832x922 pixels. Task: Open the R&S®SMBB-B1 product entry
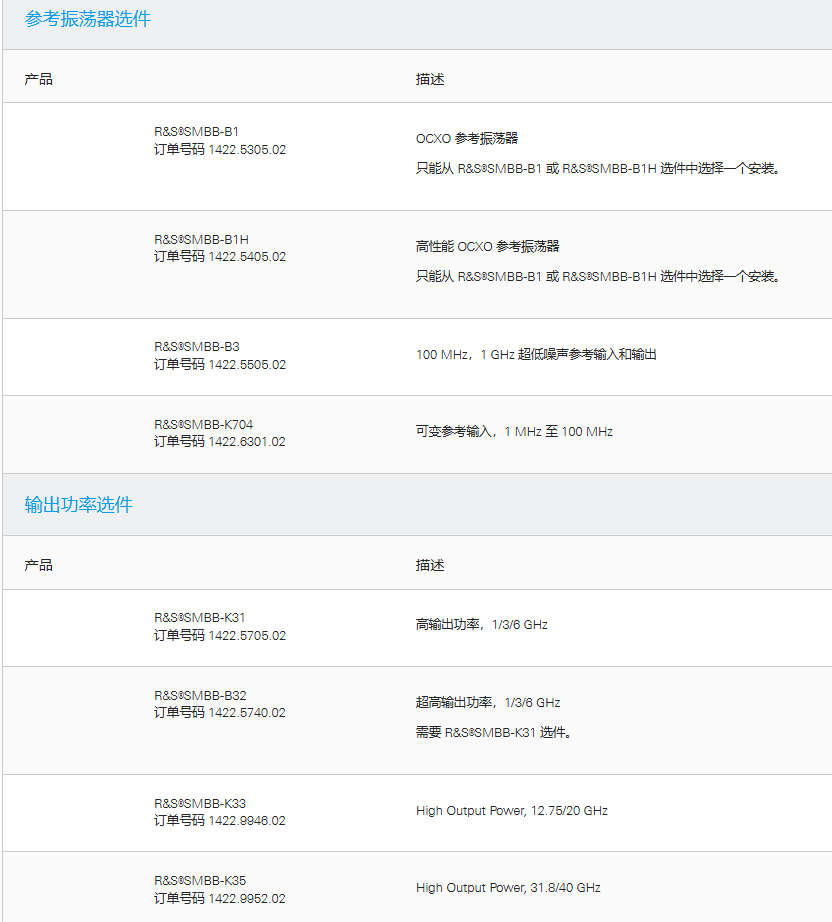(x=196, y=131)
